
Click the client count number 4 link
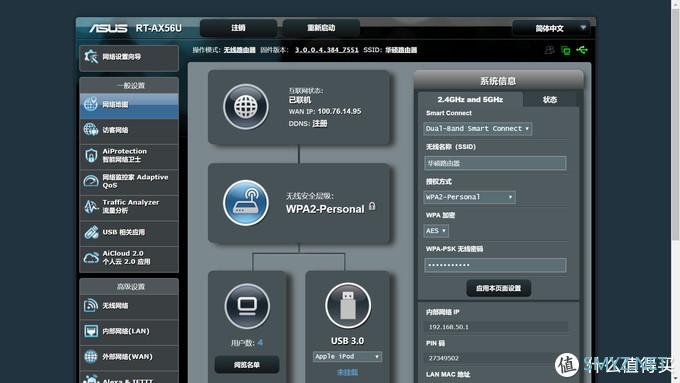click(260, 343)
